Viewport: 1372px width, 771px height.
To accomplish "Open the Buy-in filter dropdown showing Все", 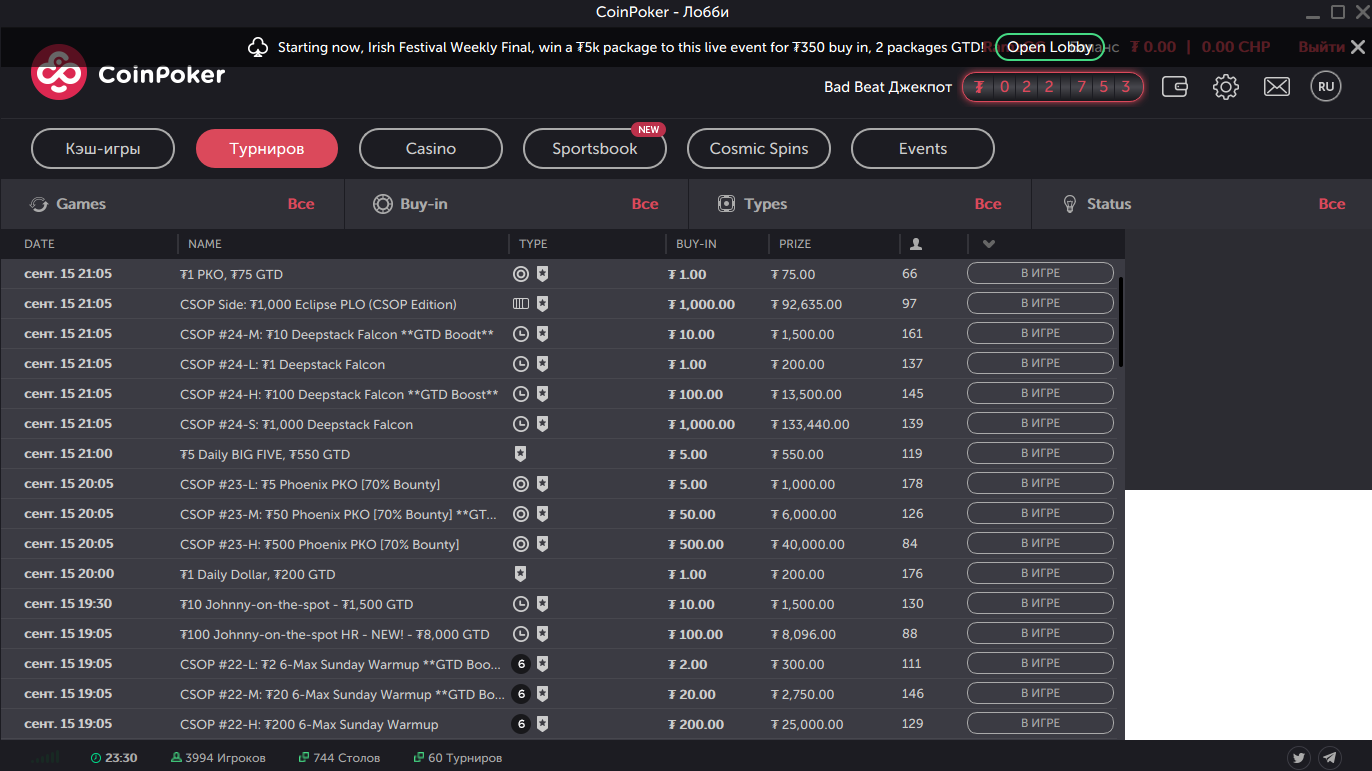I will click(645, 204).
